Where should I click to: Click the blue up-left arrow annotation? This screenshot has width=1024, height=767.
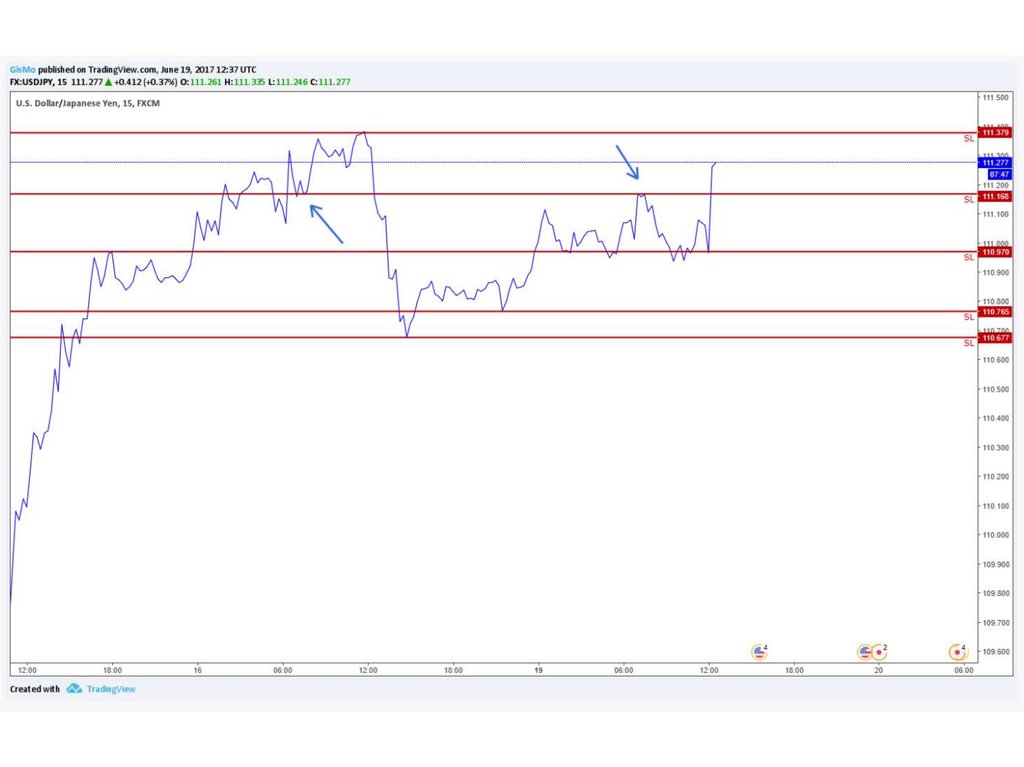pos(326,224)
